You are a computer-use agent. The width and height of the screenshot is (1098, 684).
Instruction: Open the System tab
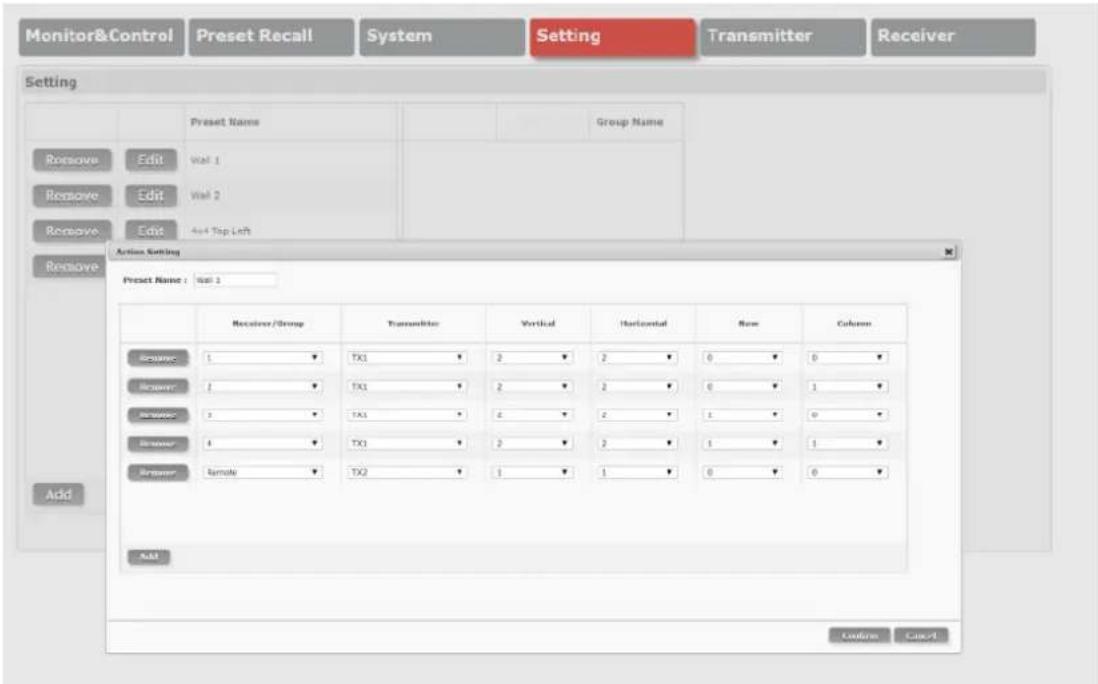point(442,36)
